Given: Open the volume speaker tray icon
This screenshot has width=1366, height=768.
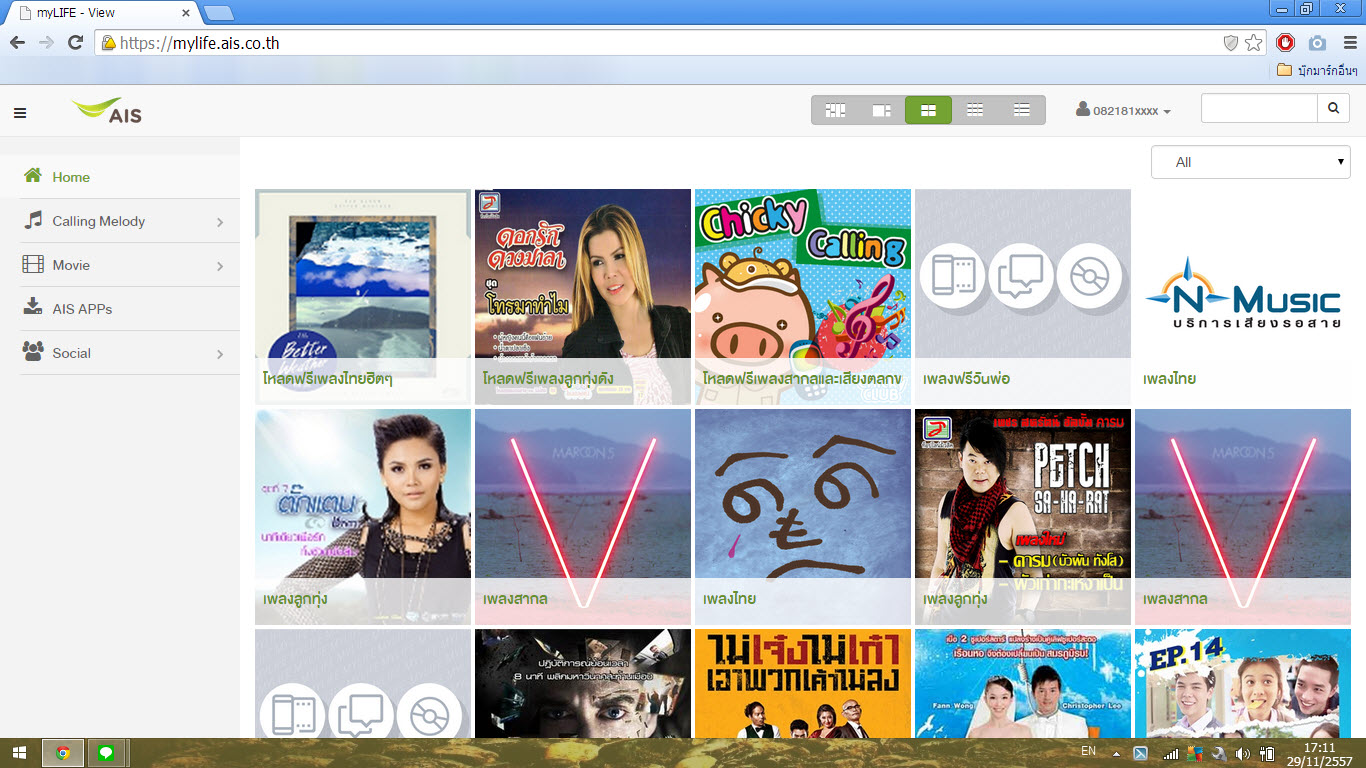Looking at the screenshot, I should point(1243,753).
